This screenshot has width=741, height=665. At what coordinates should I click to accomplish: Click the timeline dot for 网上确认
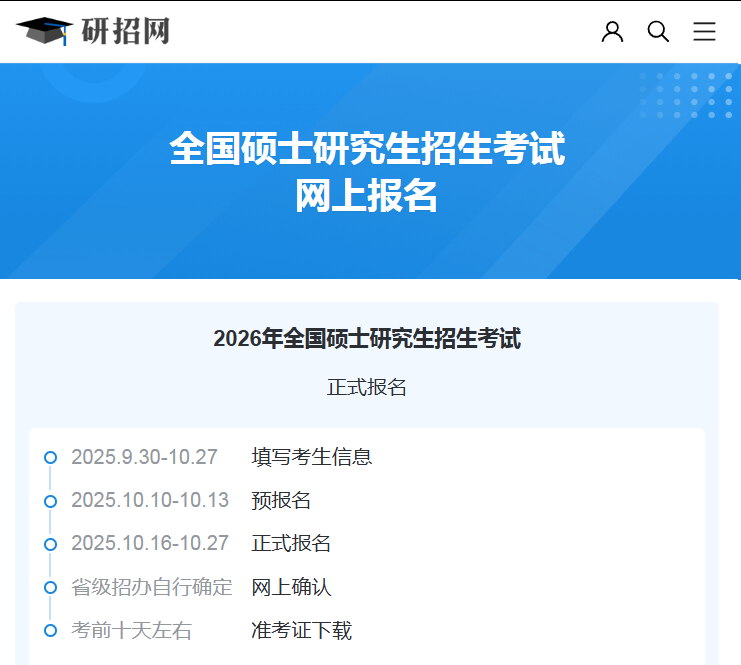point(50,588)
